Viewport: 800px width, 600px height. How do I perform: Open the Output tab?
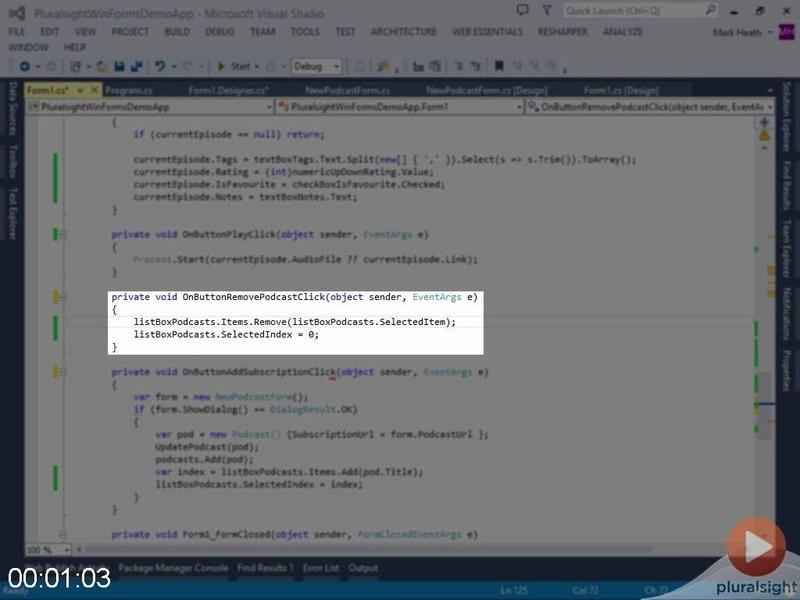363,568
